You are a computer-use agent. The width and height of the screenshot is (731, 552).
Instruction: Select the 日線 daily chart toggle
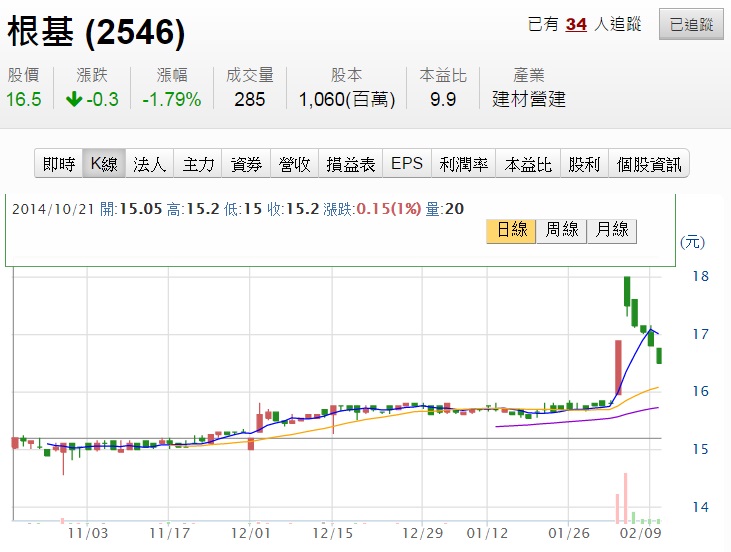pyautogui.click(x=511, y=231)
